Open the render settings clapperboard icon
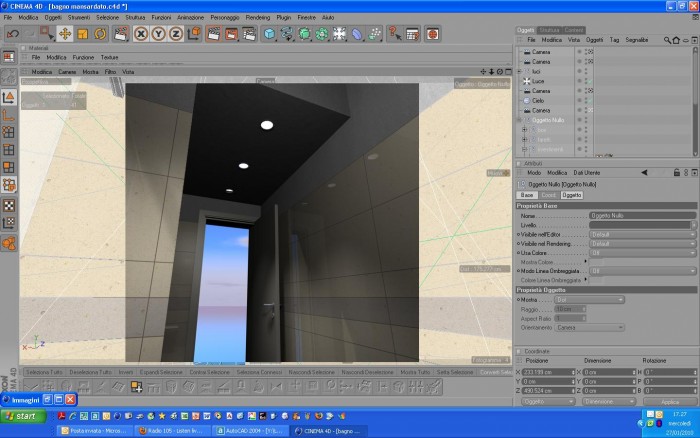700x438 pixels. [249, 34]
